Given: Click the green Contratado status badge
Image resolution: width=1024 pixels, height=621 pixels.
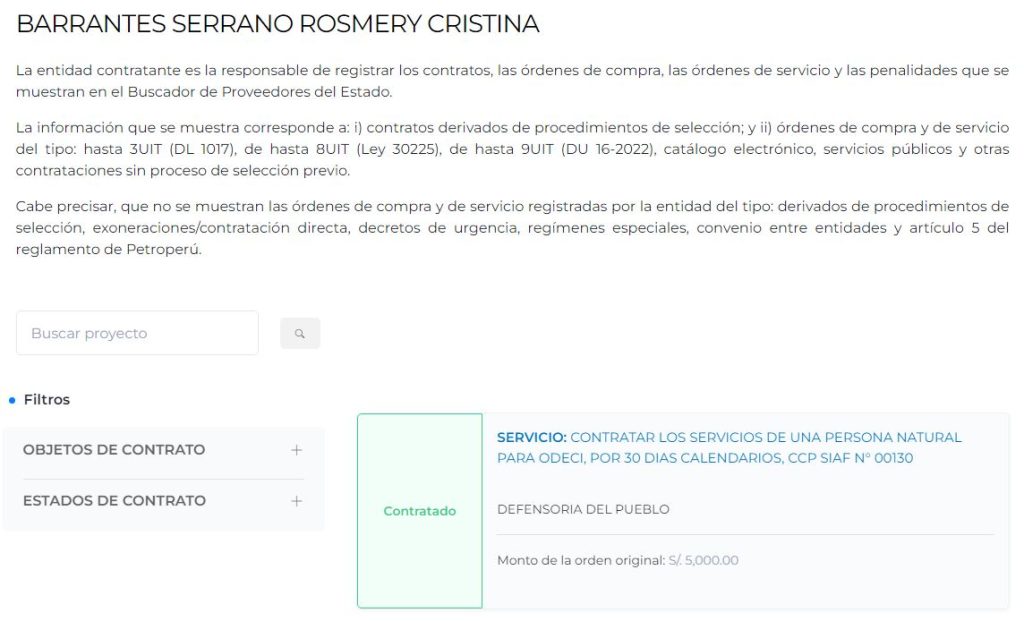Looking at the screenshot, I should [420, 511].
